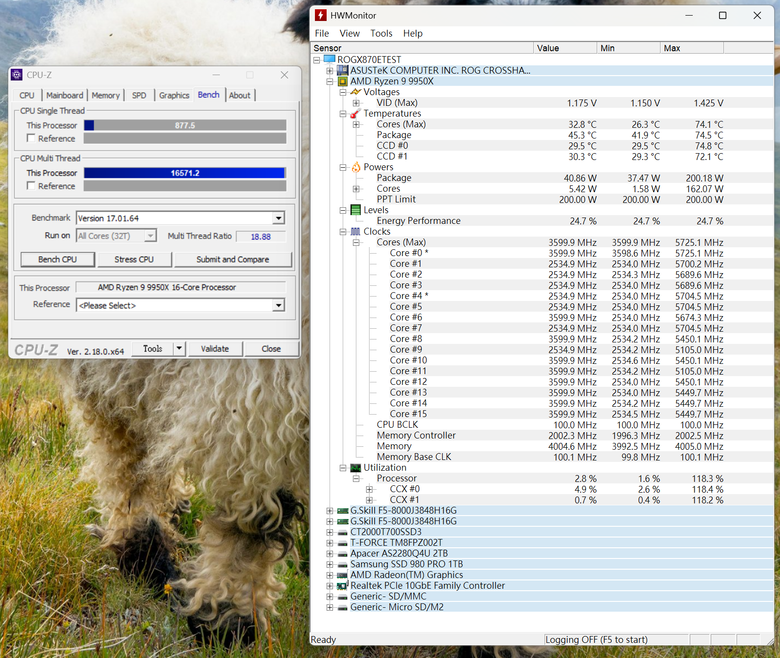Click the CT2000T700SSD3 drive icon
Viewport: 780px width, 658px height.
342,532
